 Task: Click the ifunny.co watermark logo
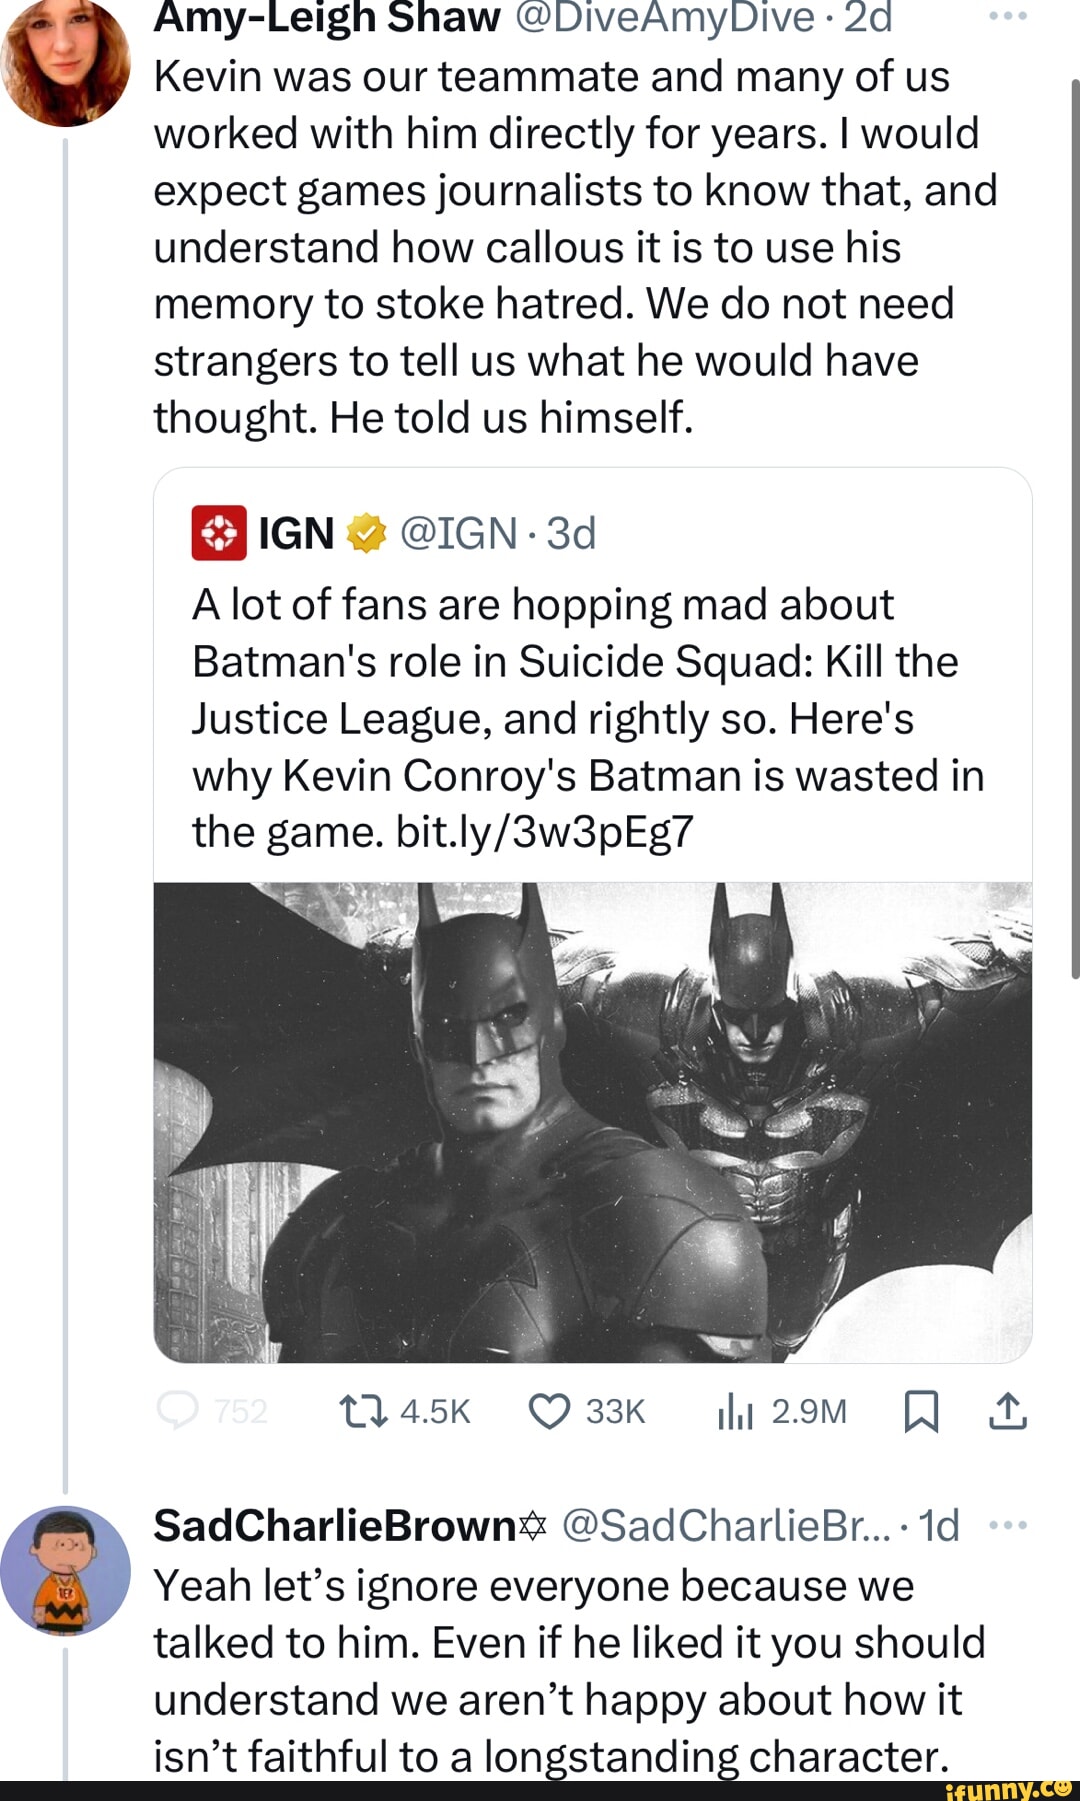click(x=1008, y=1788)
